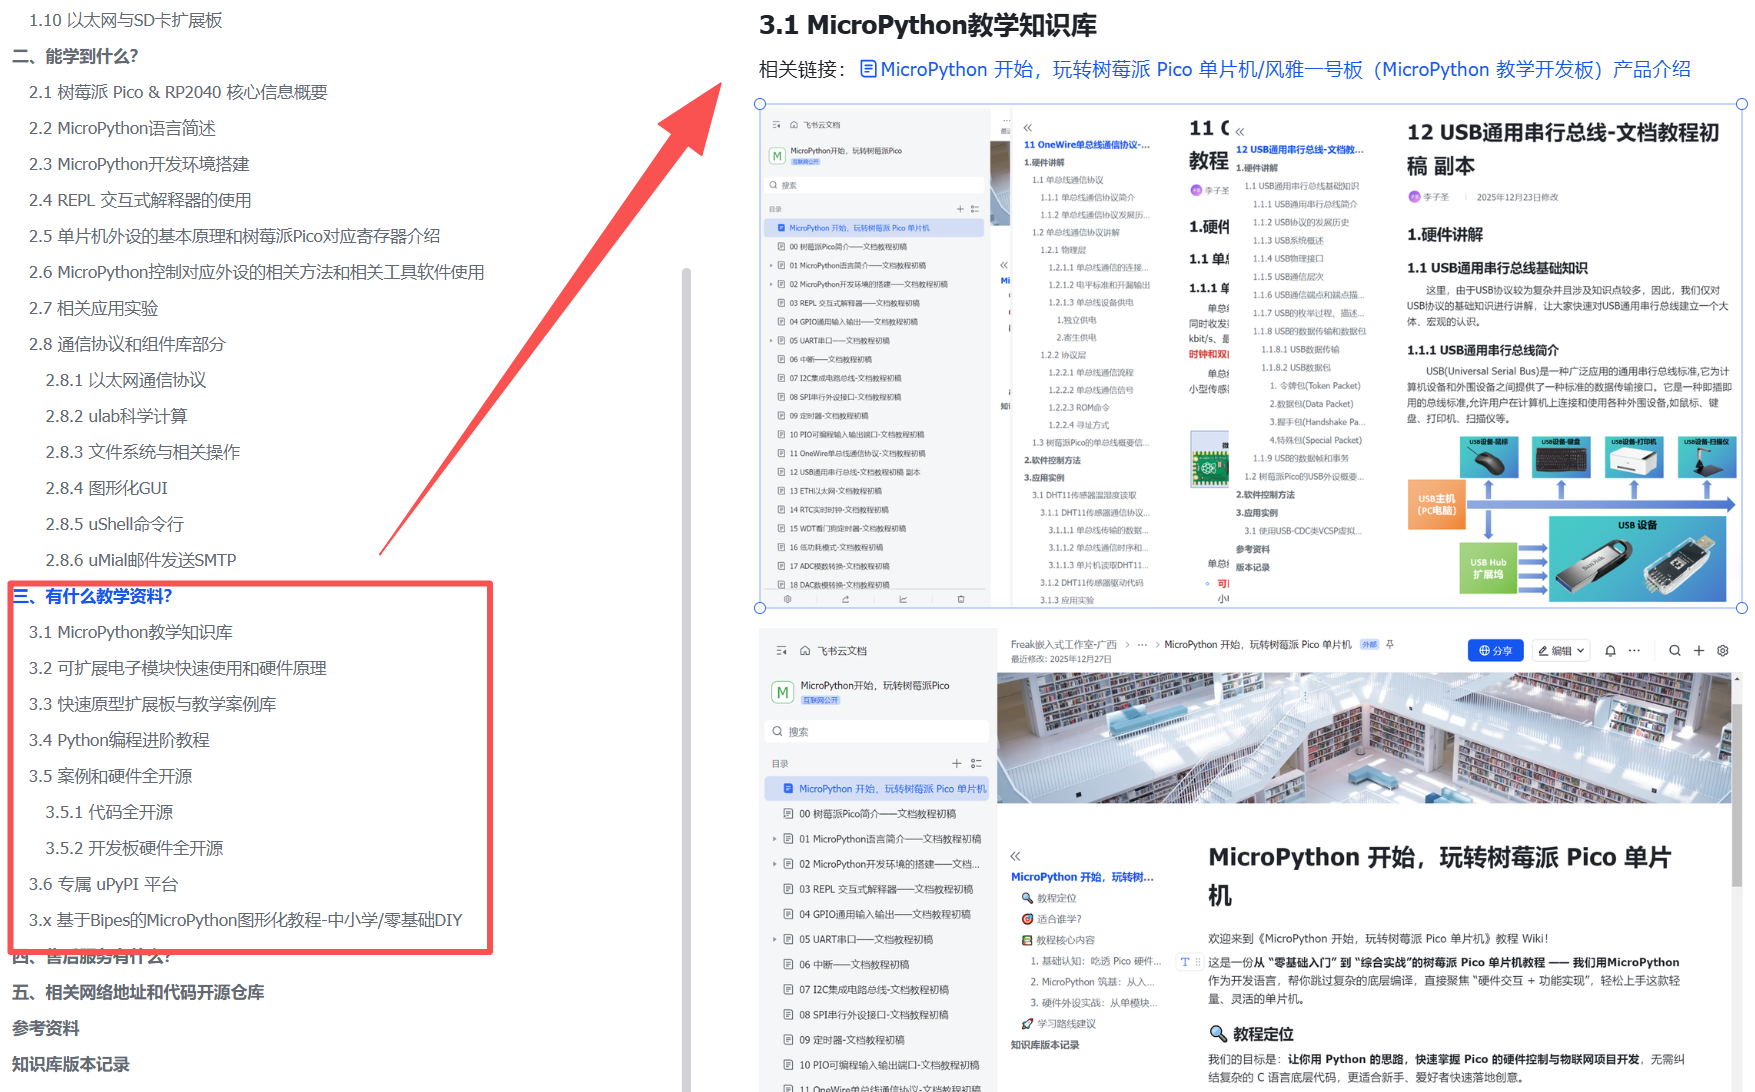Screen dimensions: 1755x1092
Task: Open the notification bell icon
Action: [x=1610, y=650]
